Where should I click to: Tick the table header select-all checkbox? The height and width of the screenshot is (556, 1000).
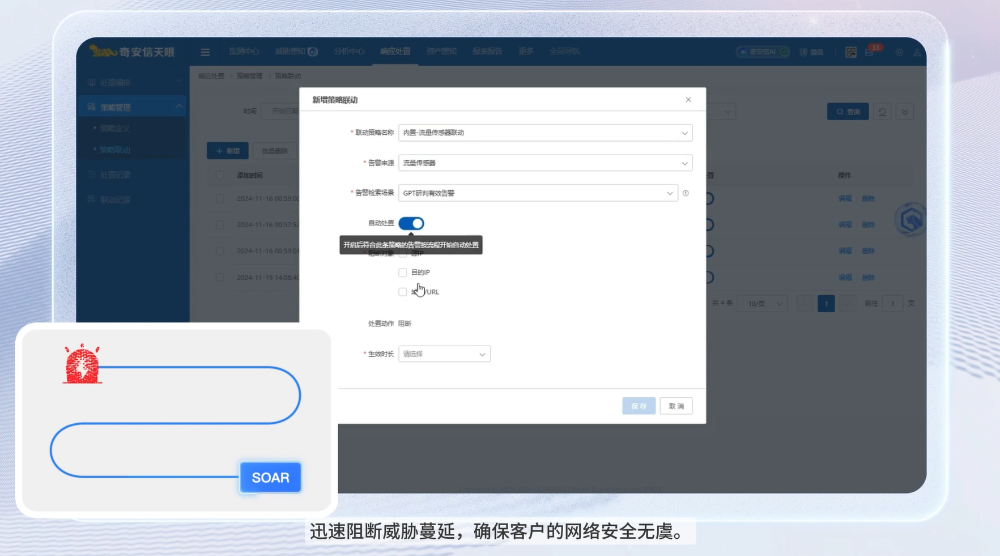pyautogui.click(x=220, y=175)
